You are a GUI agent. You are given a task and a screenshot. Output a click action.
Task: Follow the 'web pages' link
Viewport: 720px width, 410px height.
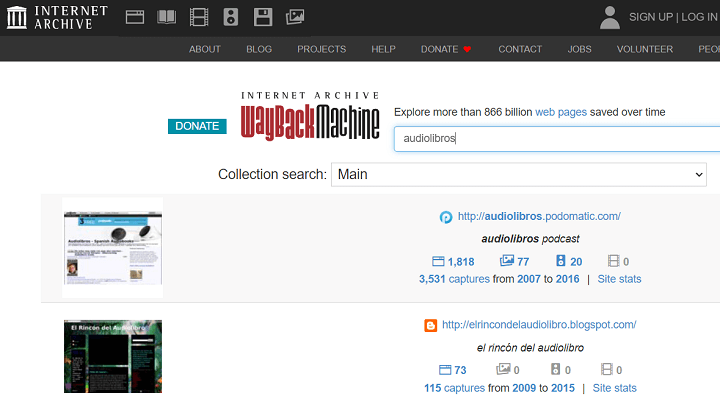[x=561, y=112]
